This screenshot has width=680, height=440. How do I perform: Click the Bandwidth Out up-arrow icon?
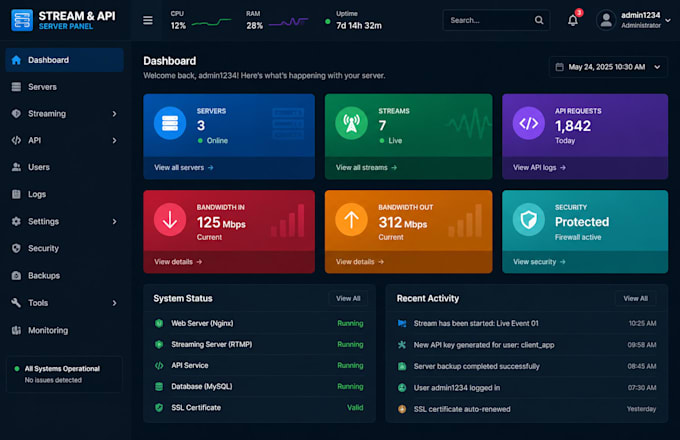click(351, 220)
